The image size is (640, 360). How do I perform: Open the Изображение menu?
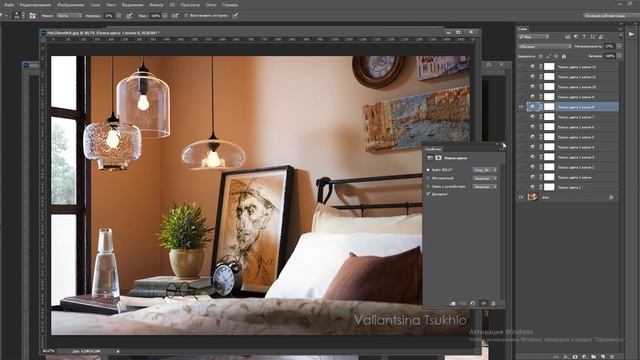point(71,5)
